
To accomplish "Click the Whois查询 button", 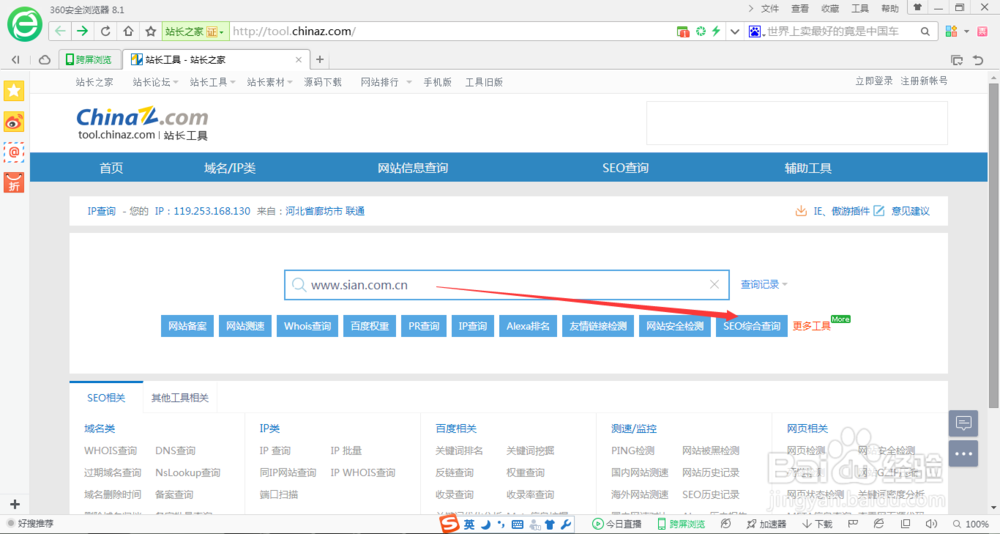I will [x=307, y=326].
